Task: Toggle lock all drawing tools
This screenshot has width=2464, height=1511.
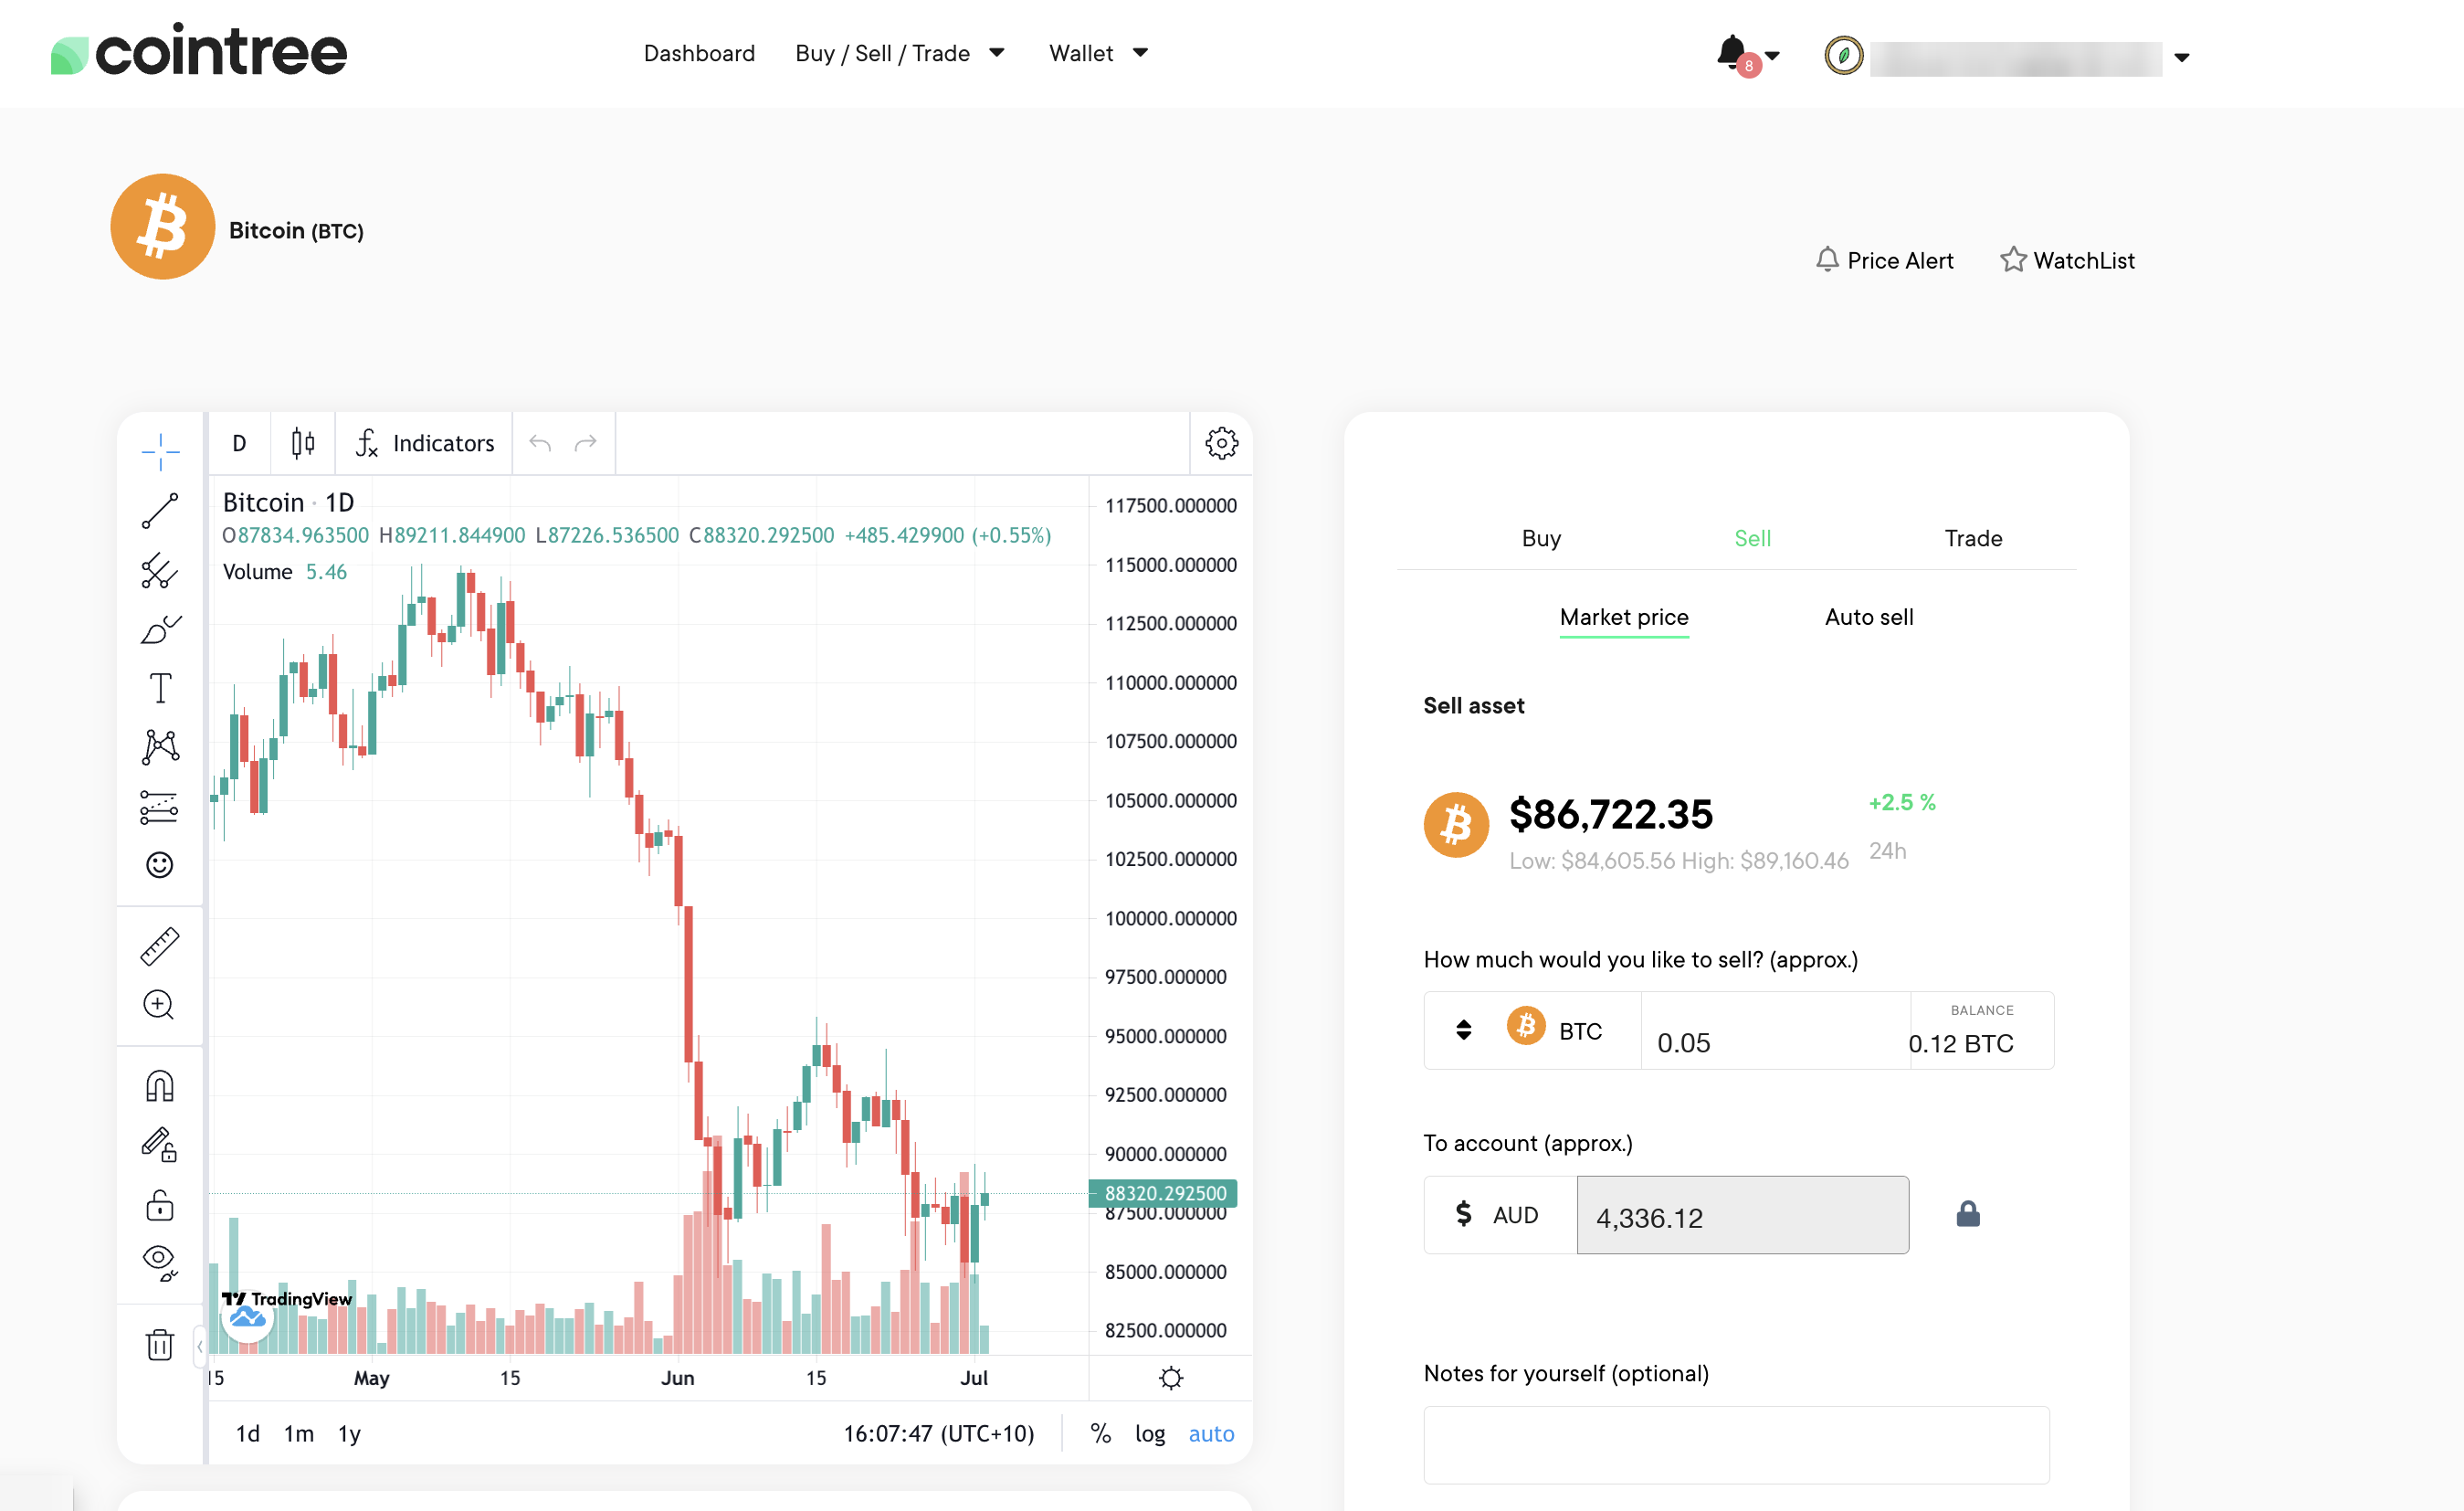Action: pos(160,1205)
